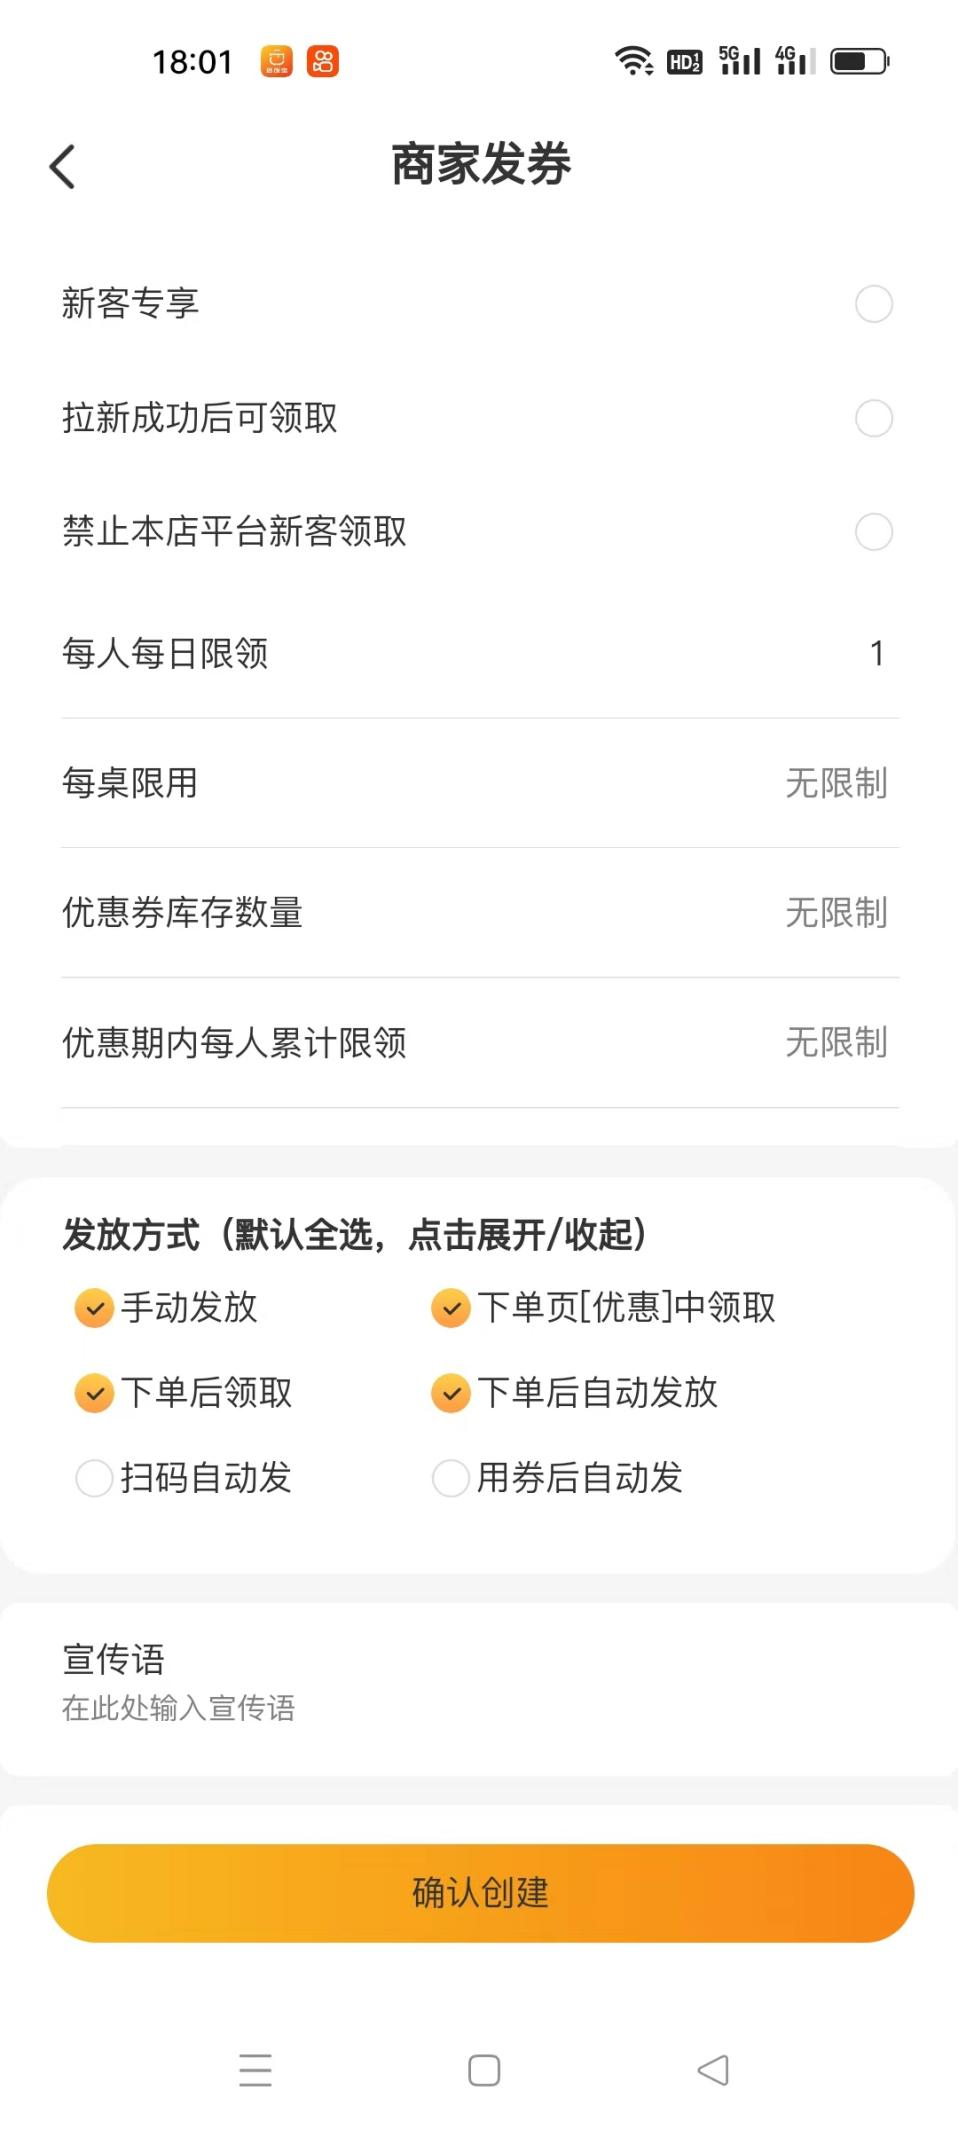Viewport: 958px width, 2129px height.
Task: Open the 每桌限用 limit setting
Action: pyautogui.click(x=479, y=783)
